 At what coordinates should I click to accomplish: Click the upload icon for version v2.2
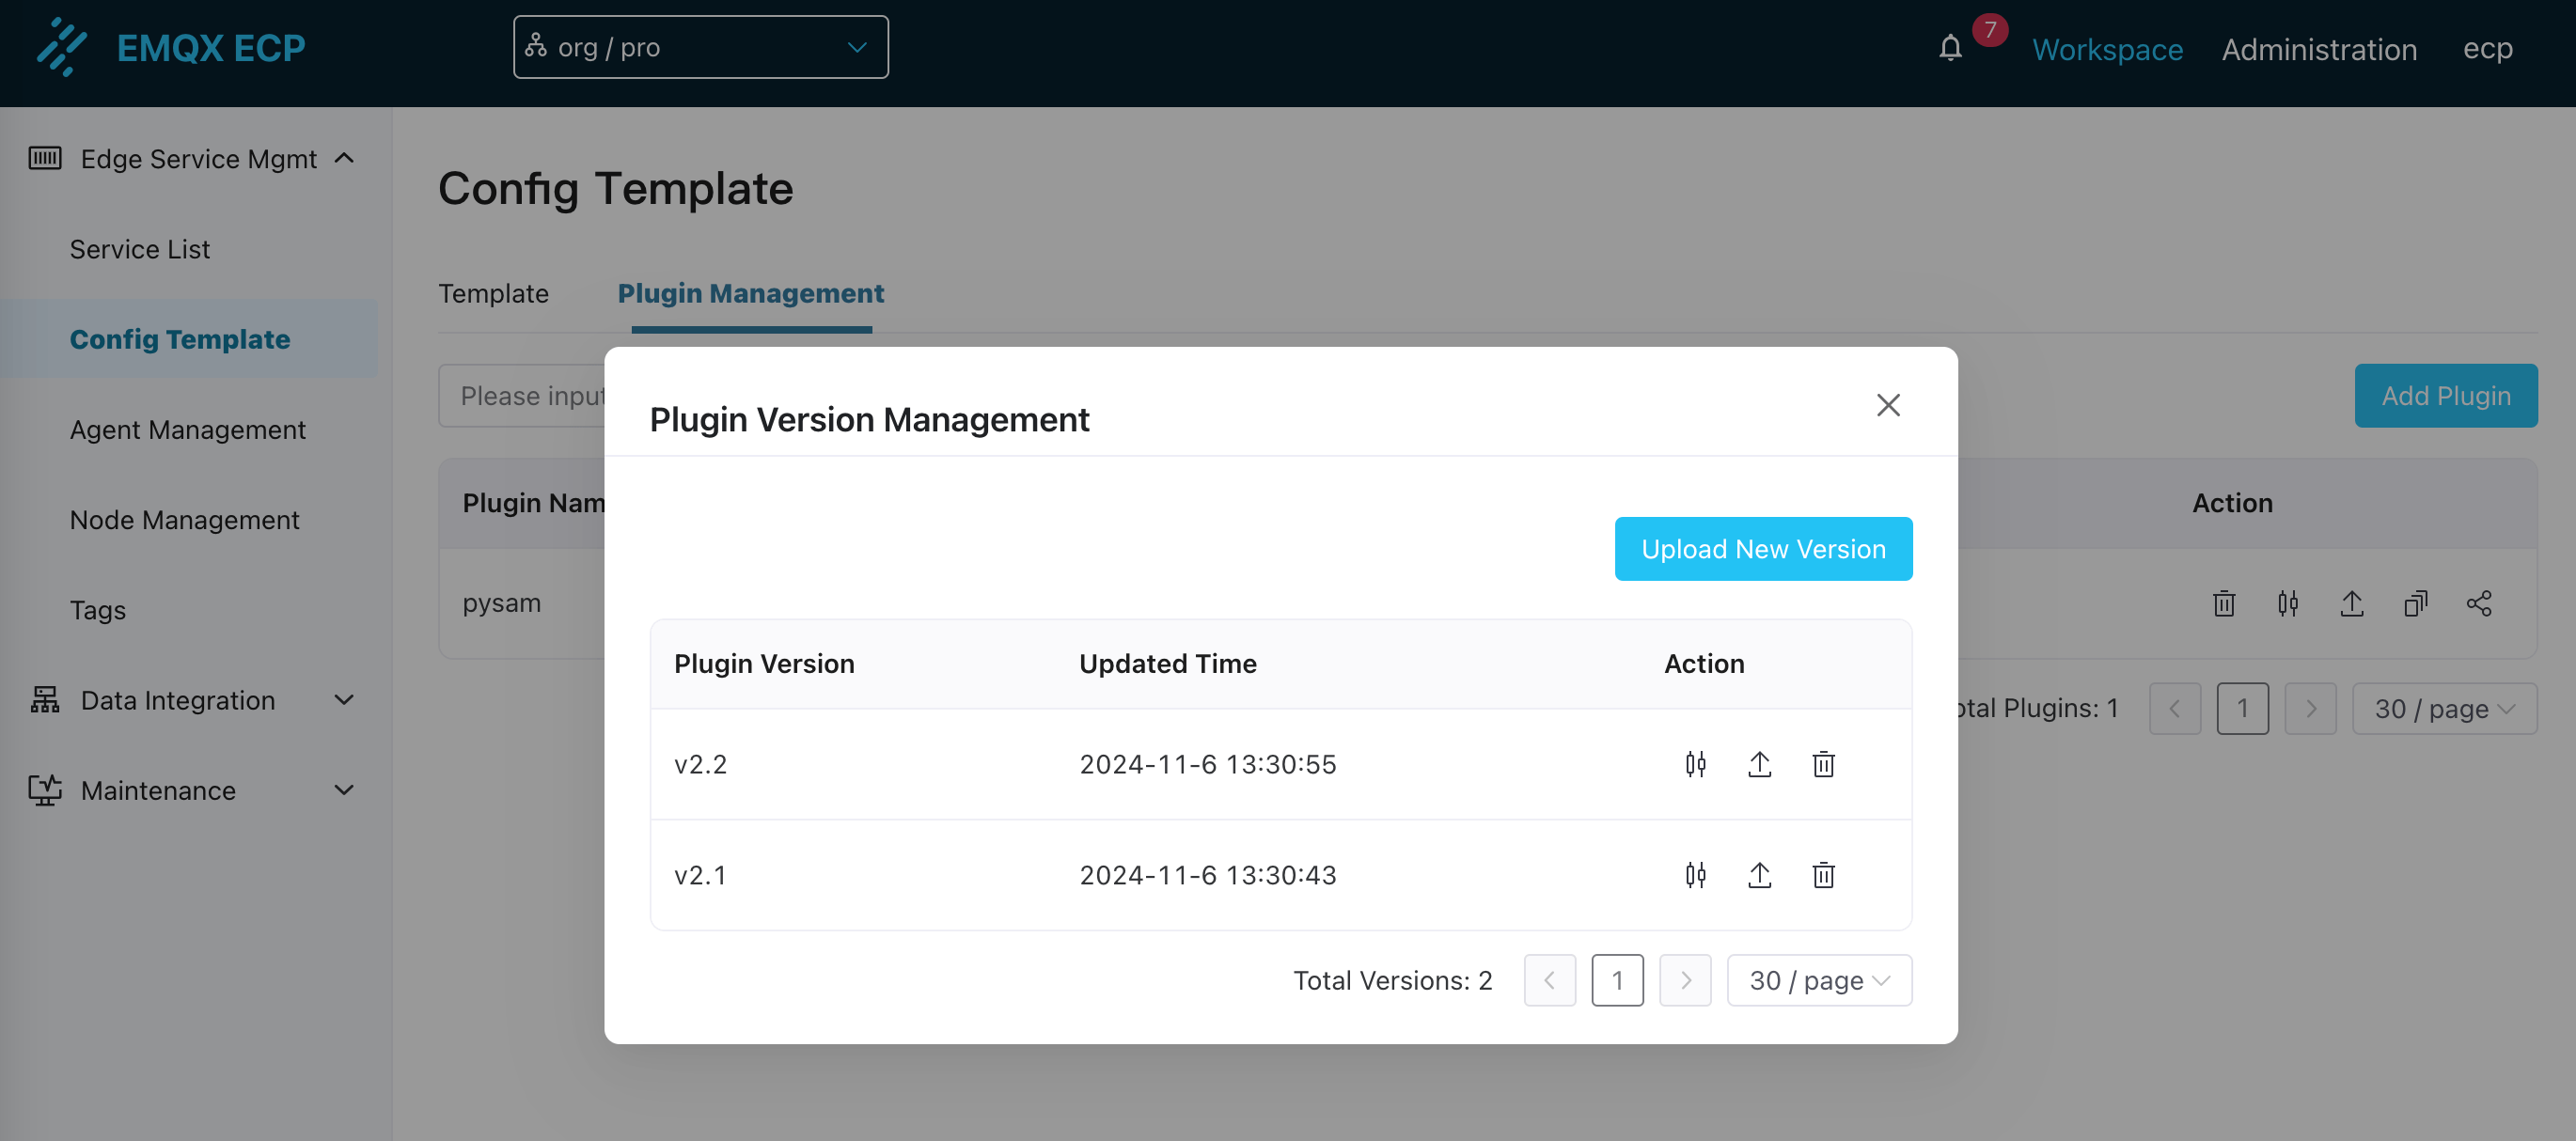[1759, 764]
